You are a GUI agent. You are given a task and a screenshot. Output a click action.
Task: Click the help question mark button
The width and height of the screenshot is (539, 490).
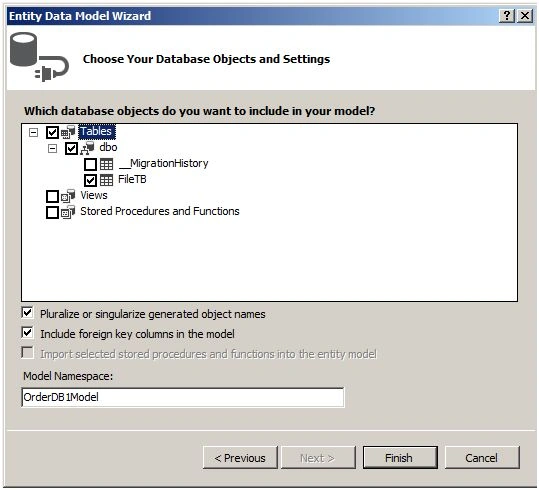click(x=507, y=16)
